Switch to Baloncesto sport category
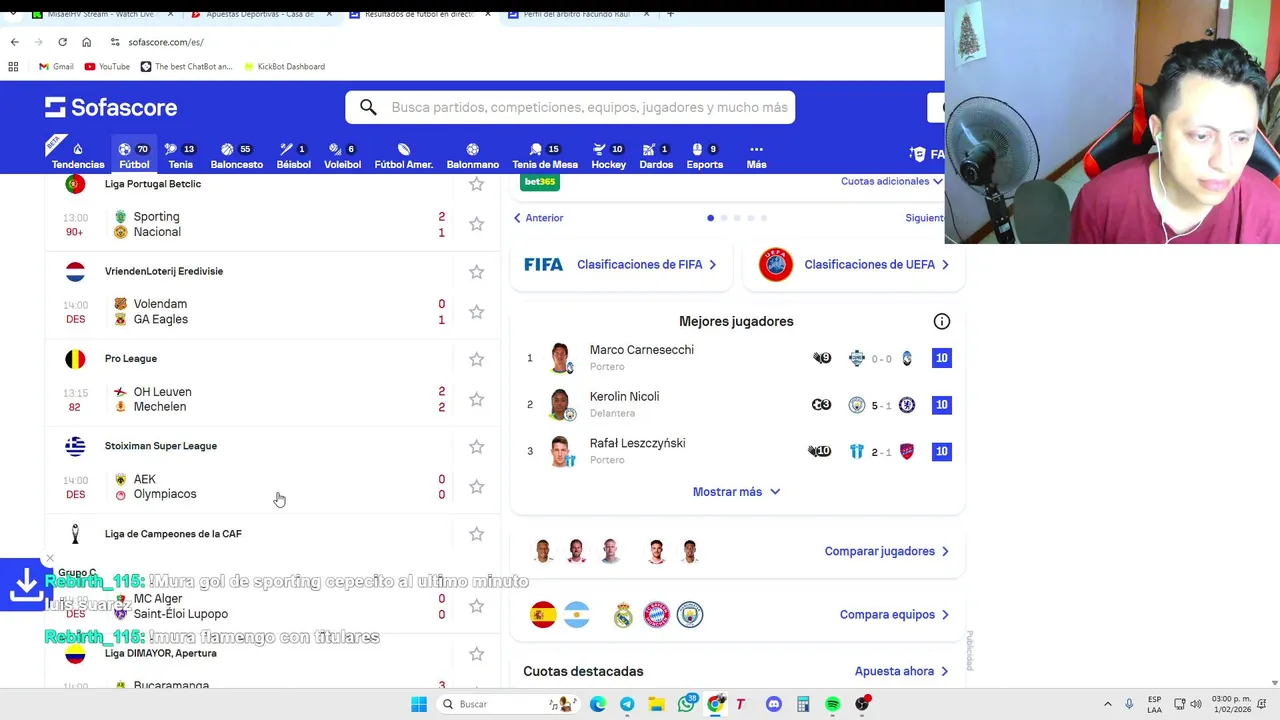 coord(236,155)
